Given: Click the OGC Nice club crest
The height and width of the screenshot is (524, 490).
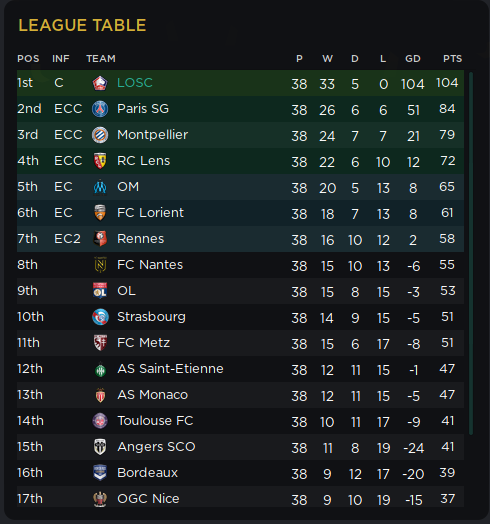Looking at the screenshot, I should click(x=100, y=499).
